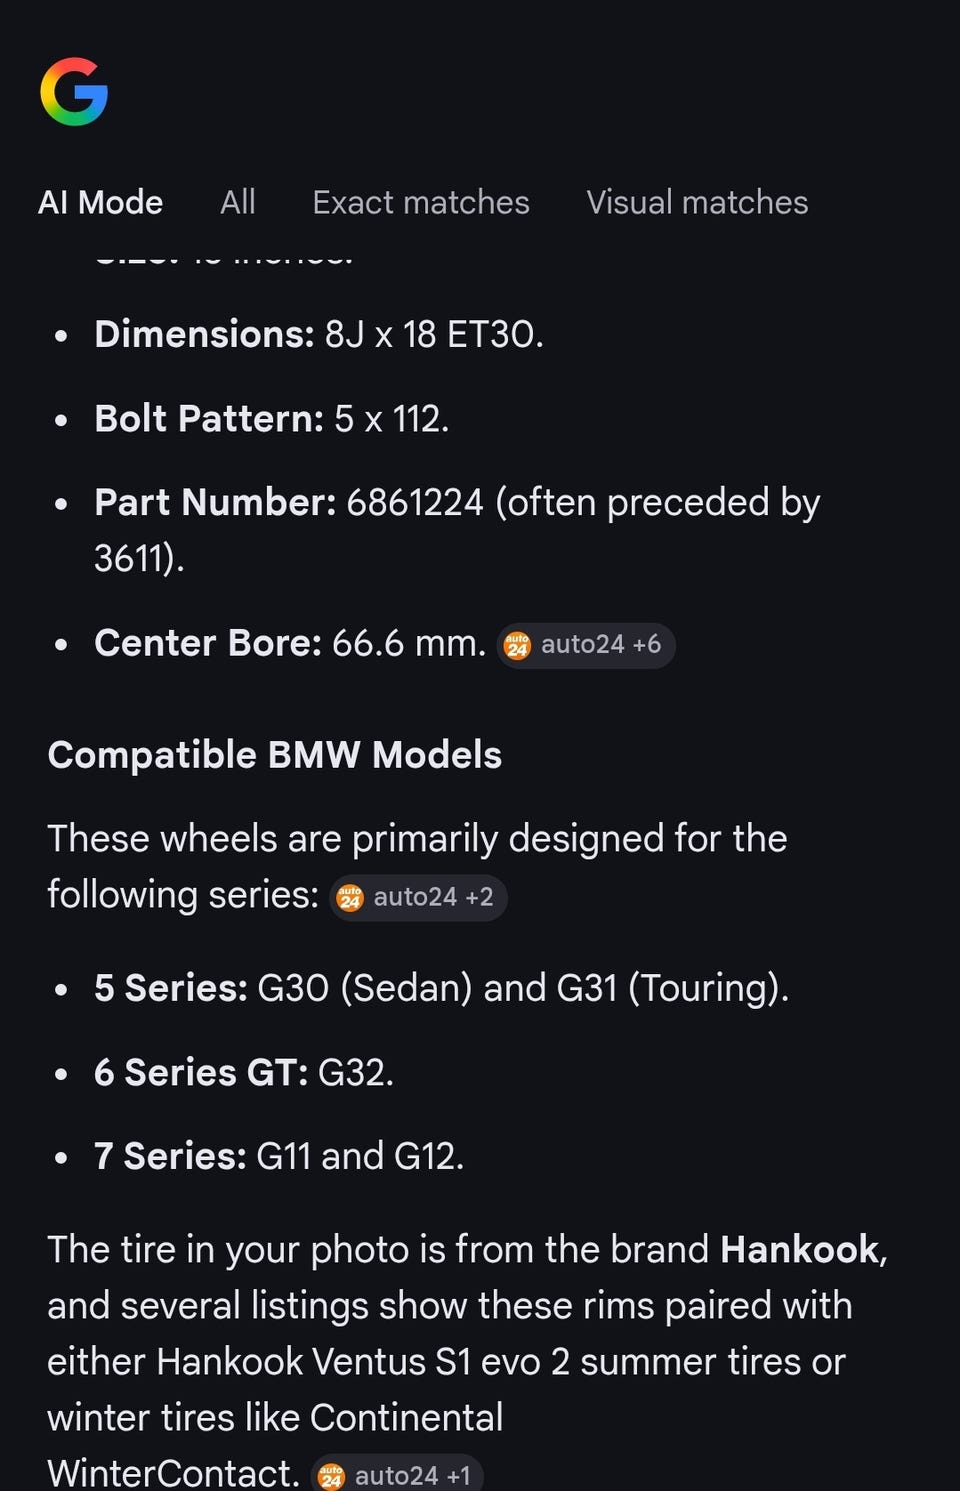Viewport: 960px width, 1491px height.
Task: Click auto24 icon next to following series
Action: tap(350, 898)
